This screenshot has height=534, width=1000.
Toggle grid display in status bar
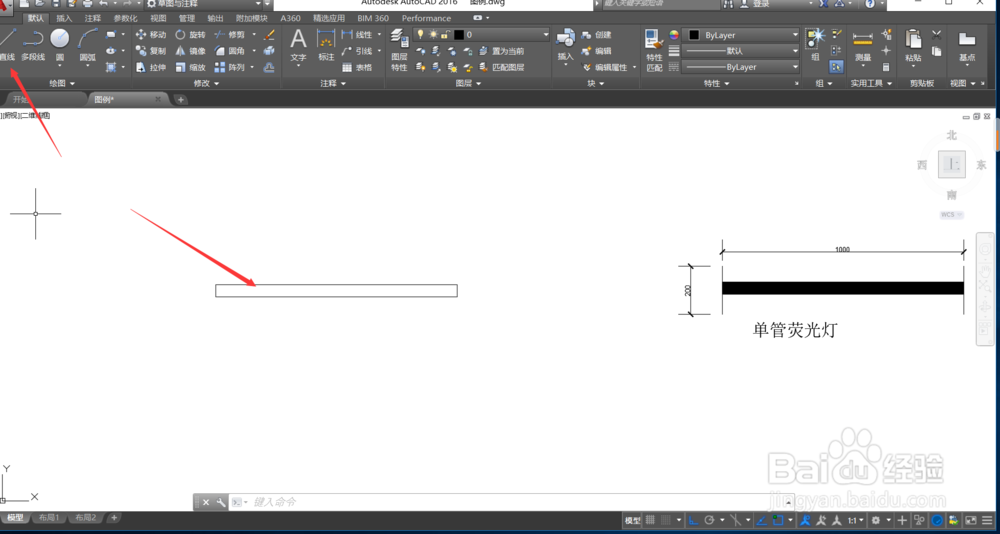click(x=650, y=520)
